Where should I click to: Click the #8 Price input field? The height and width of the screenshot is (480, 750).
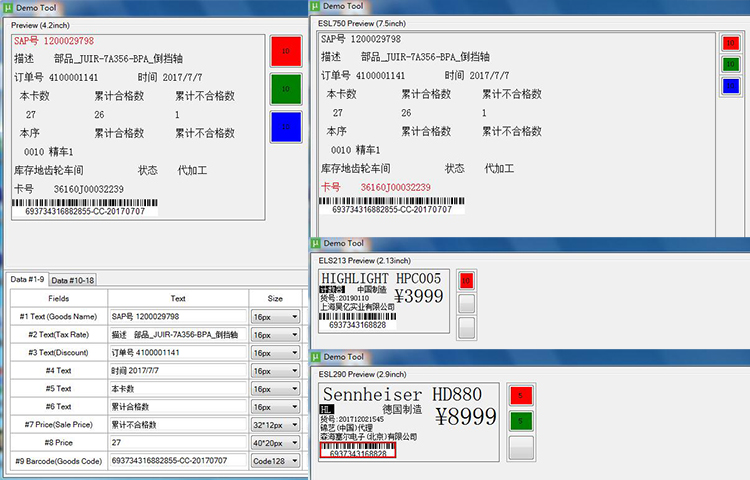[177, 442]
